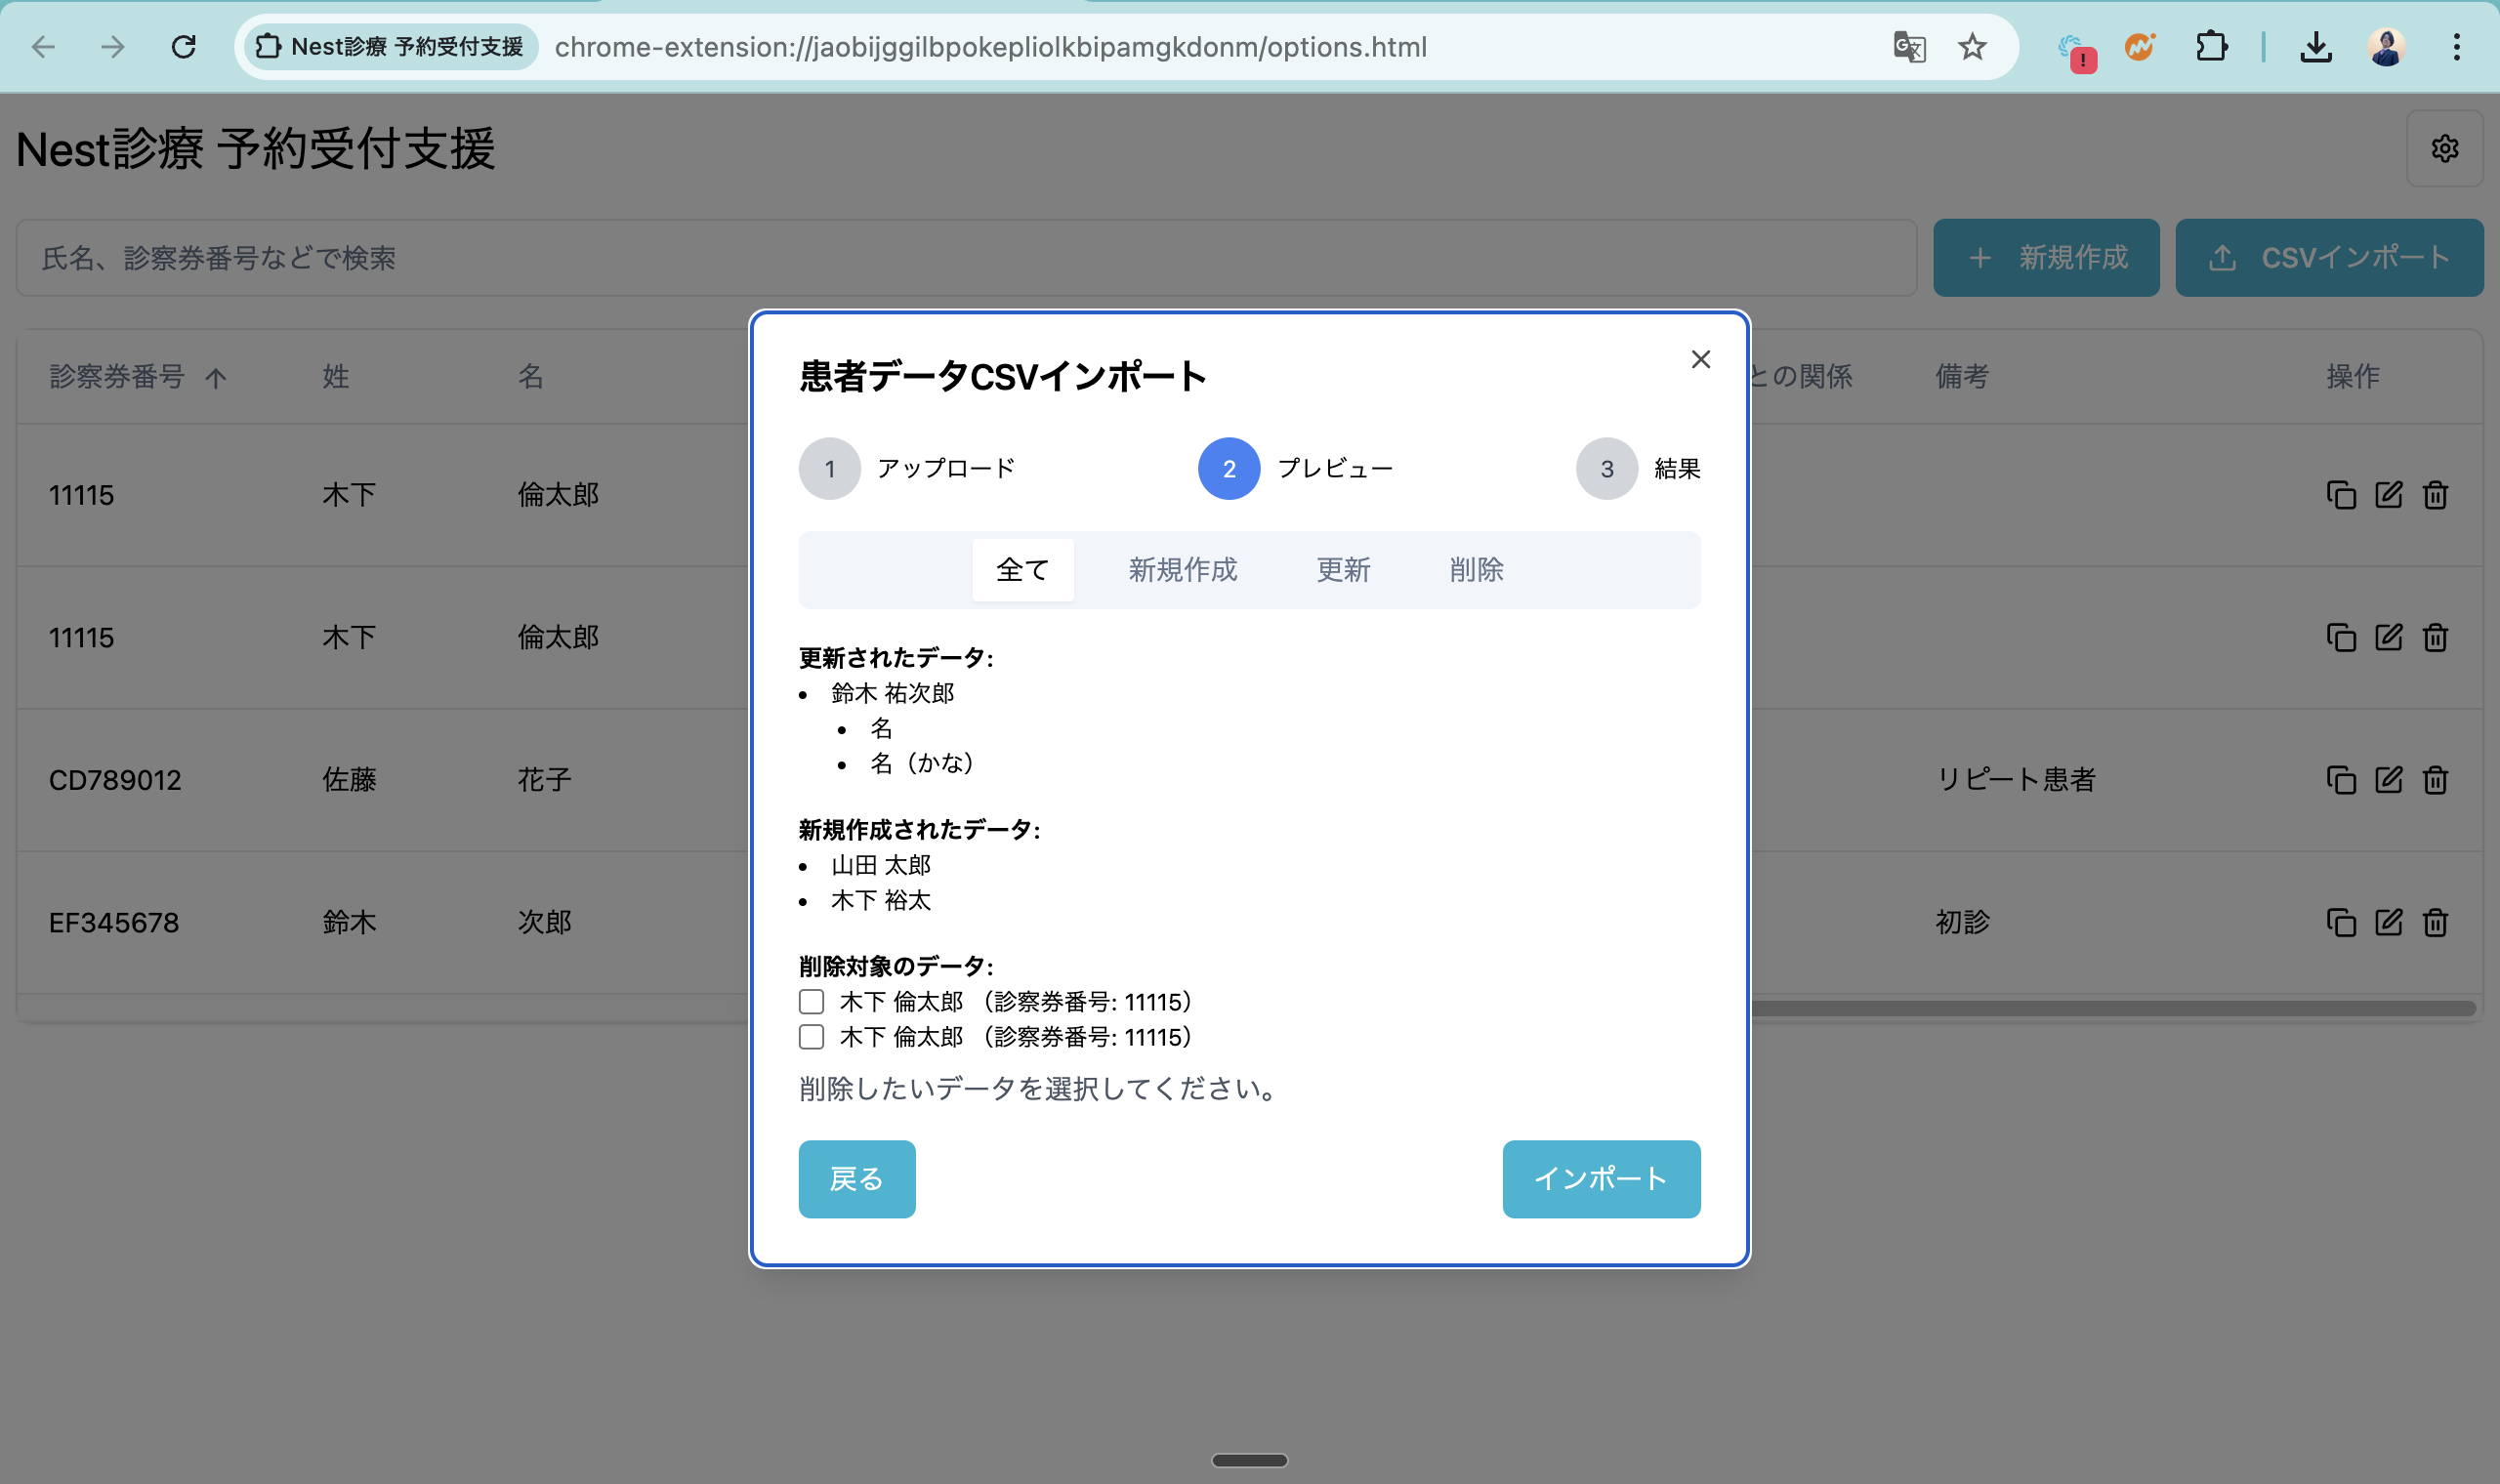Close the CSV import dialog
Viewport: 2500px width, 1484px height.
click(1700, 360)
